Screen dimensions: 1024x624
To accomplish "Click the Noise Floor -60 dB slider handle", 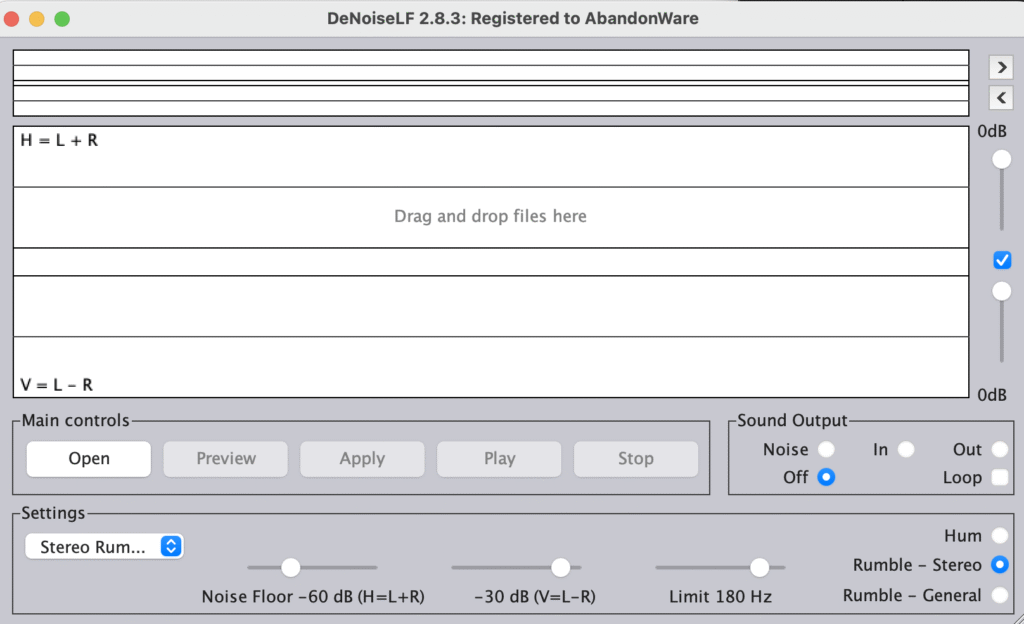I will (x=291, y=567).
